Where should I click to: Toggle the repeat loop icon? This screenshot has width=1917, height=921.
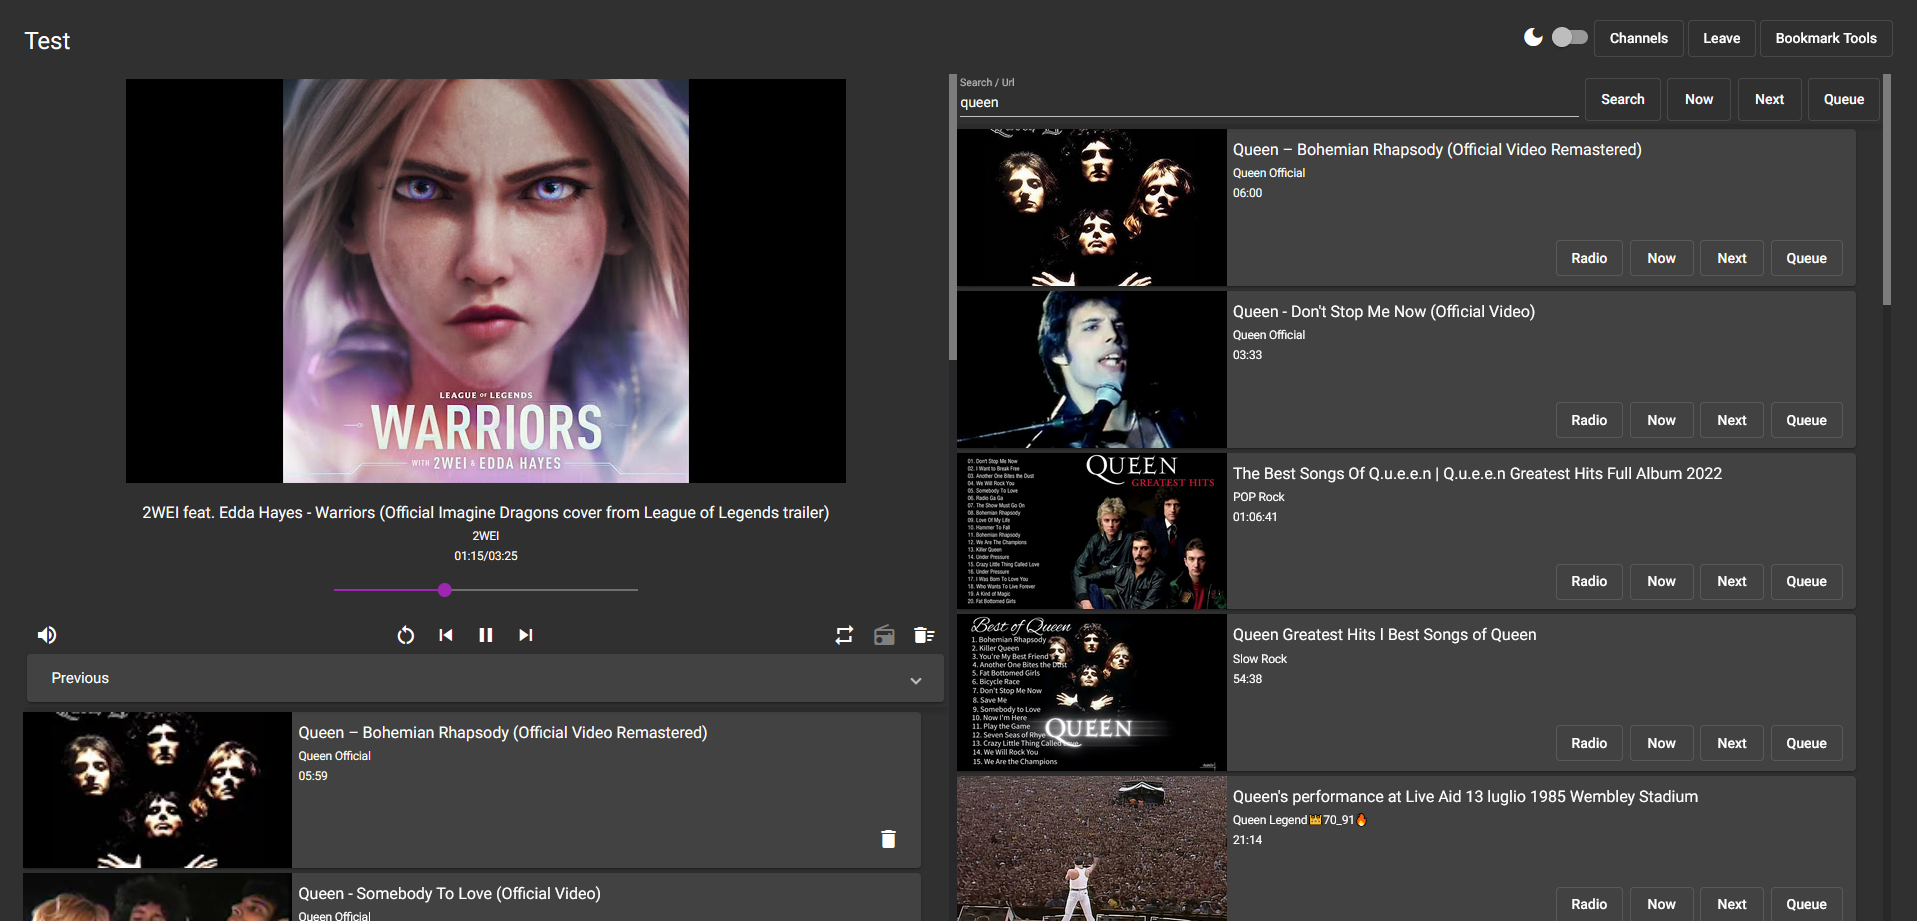coord(845,635)
